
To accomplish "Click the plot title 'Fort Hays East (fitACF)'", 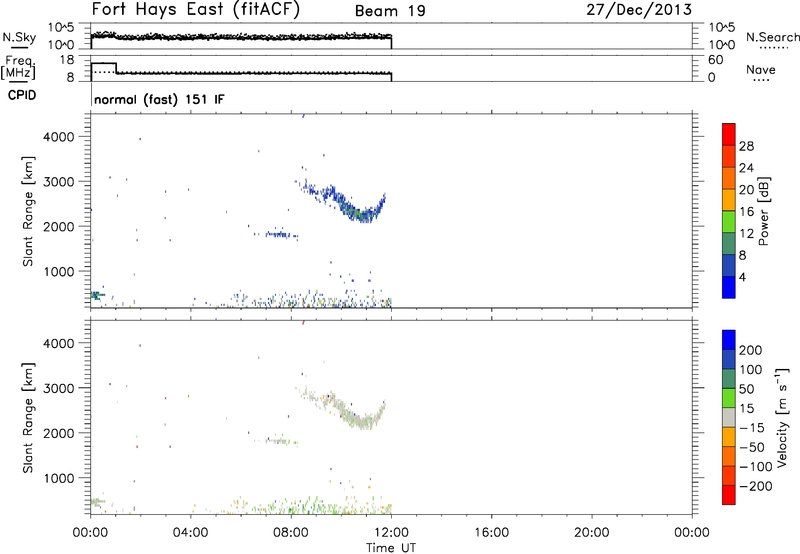I will (196, 9).
